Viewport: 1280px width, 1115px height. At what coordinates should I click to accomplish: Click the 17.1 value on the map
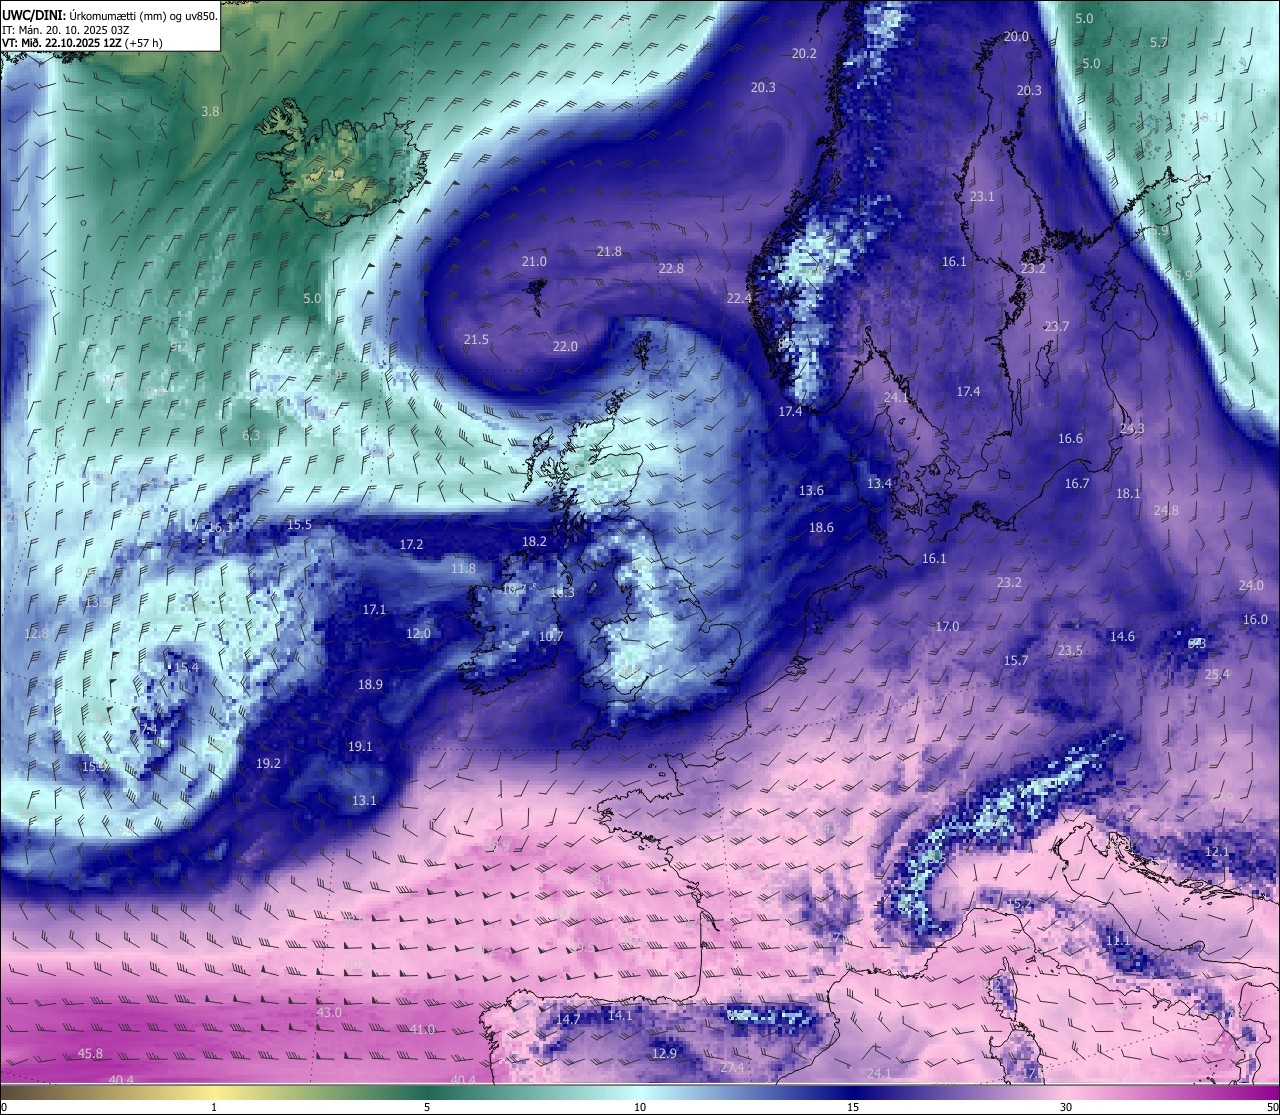click(374, 610)
